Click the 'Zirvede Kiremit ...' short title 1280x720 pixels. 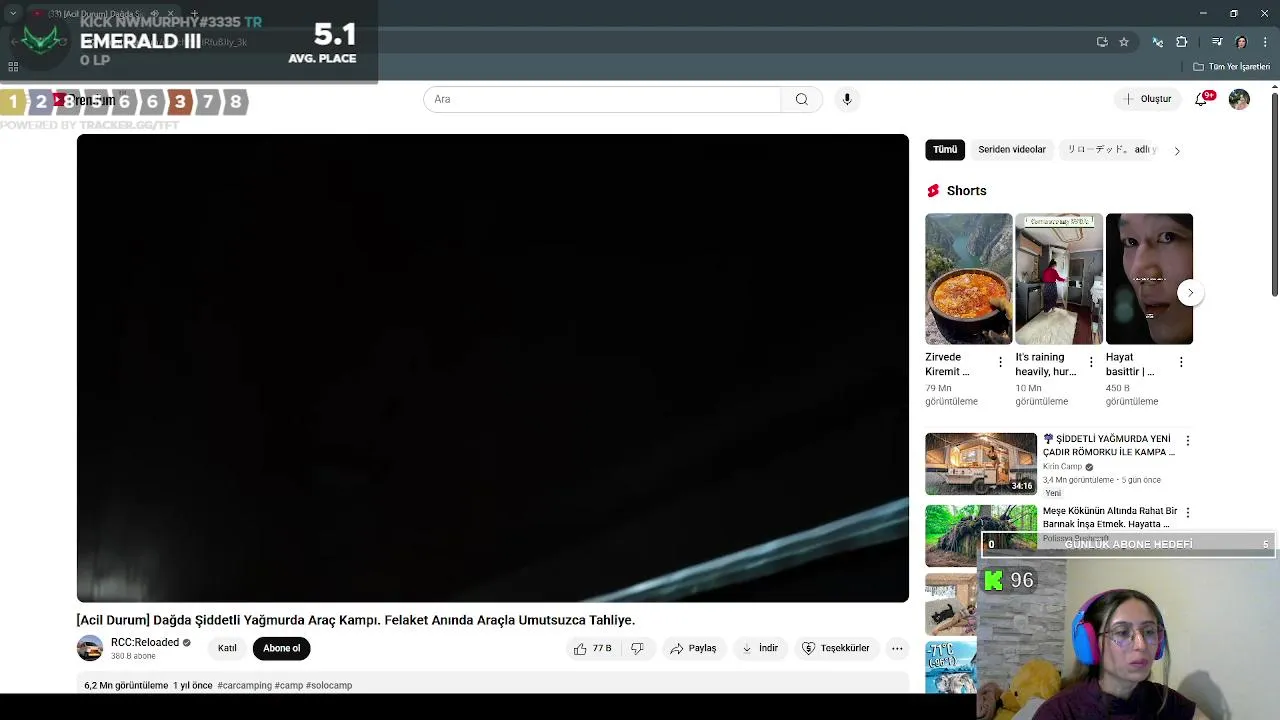[x=947, y=364]
